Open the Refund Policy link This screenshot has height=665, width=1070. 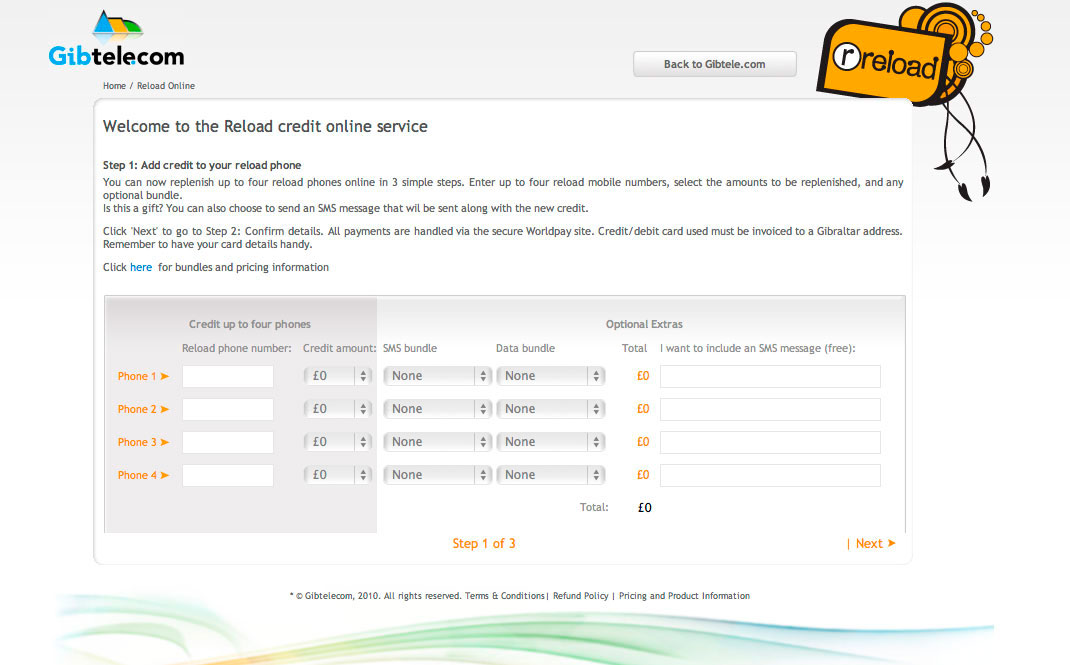click(x=581, y=596)
